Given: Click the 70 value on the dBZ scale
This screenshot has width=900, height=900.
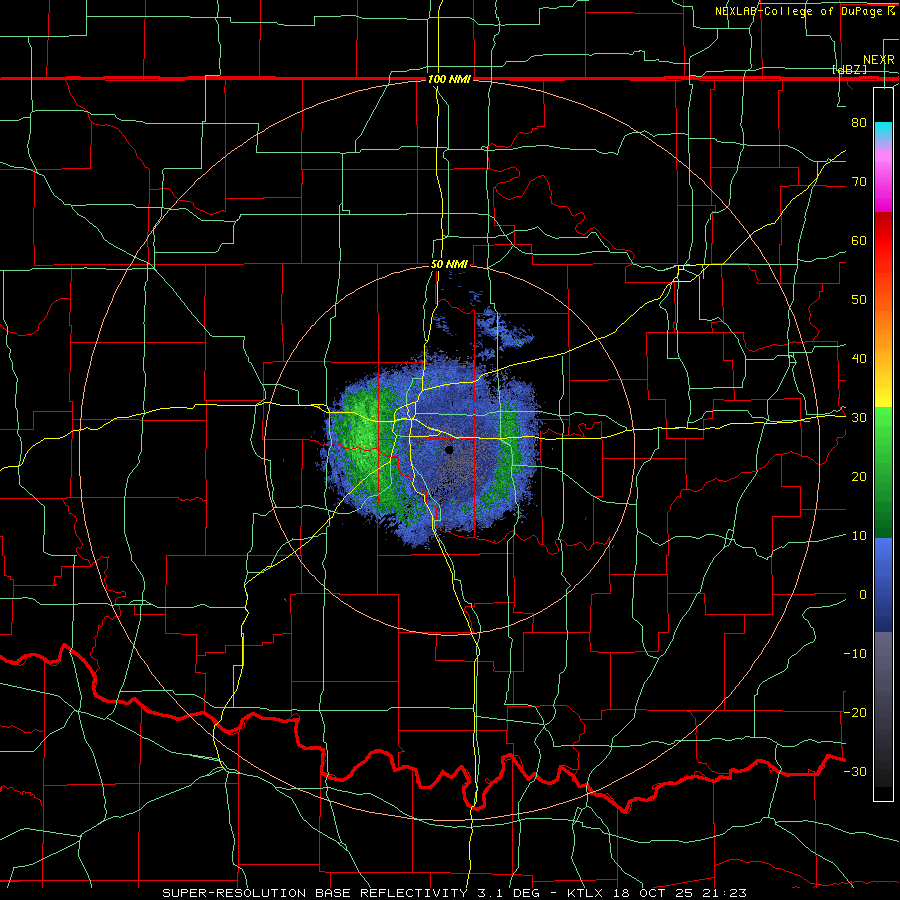Looking at the screenshot, I should [x=859, y=182].
